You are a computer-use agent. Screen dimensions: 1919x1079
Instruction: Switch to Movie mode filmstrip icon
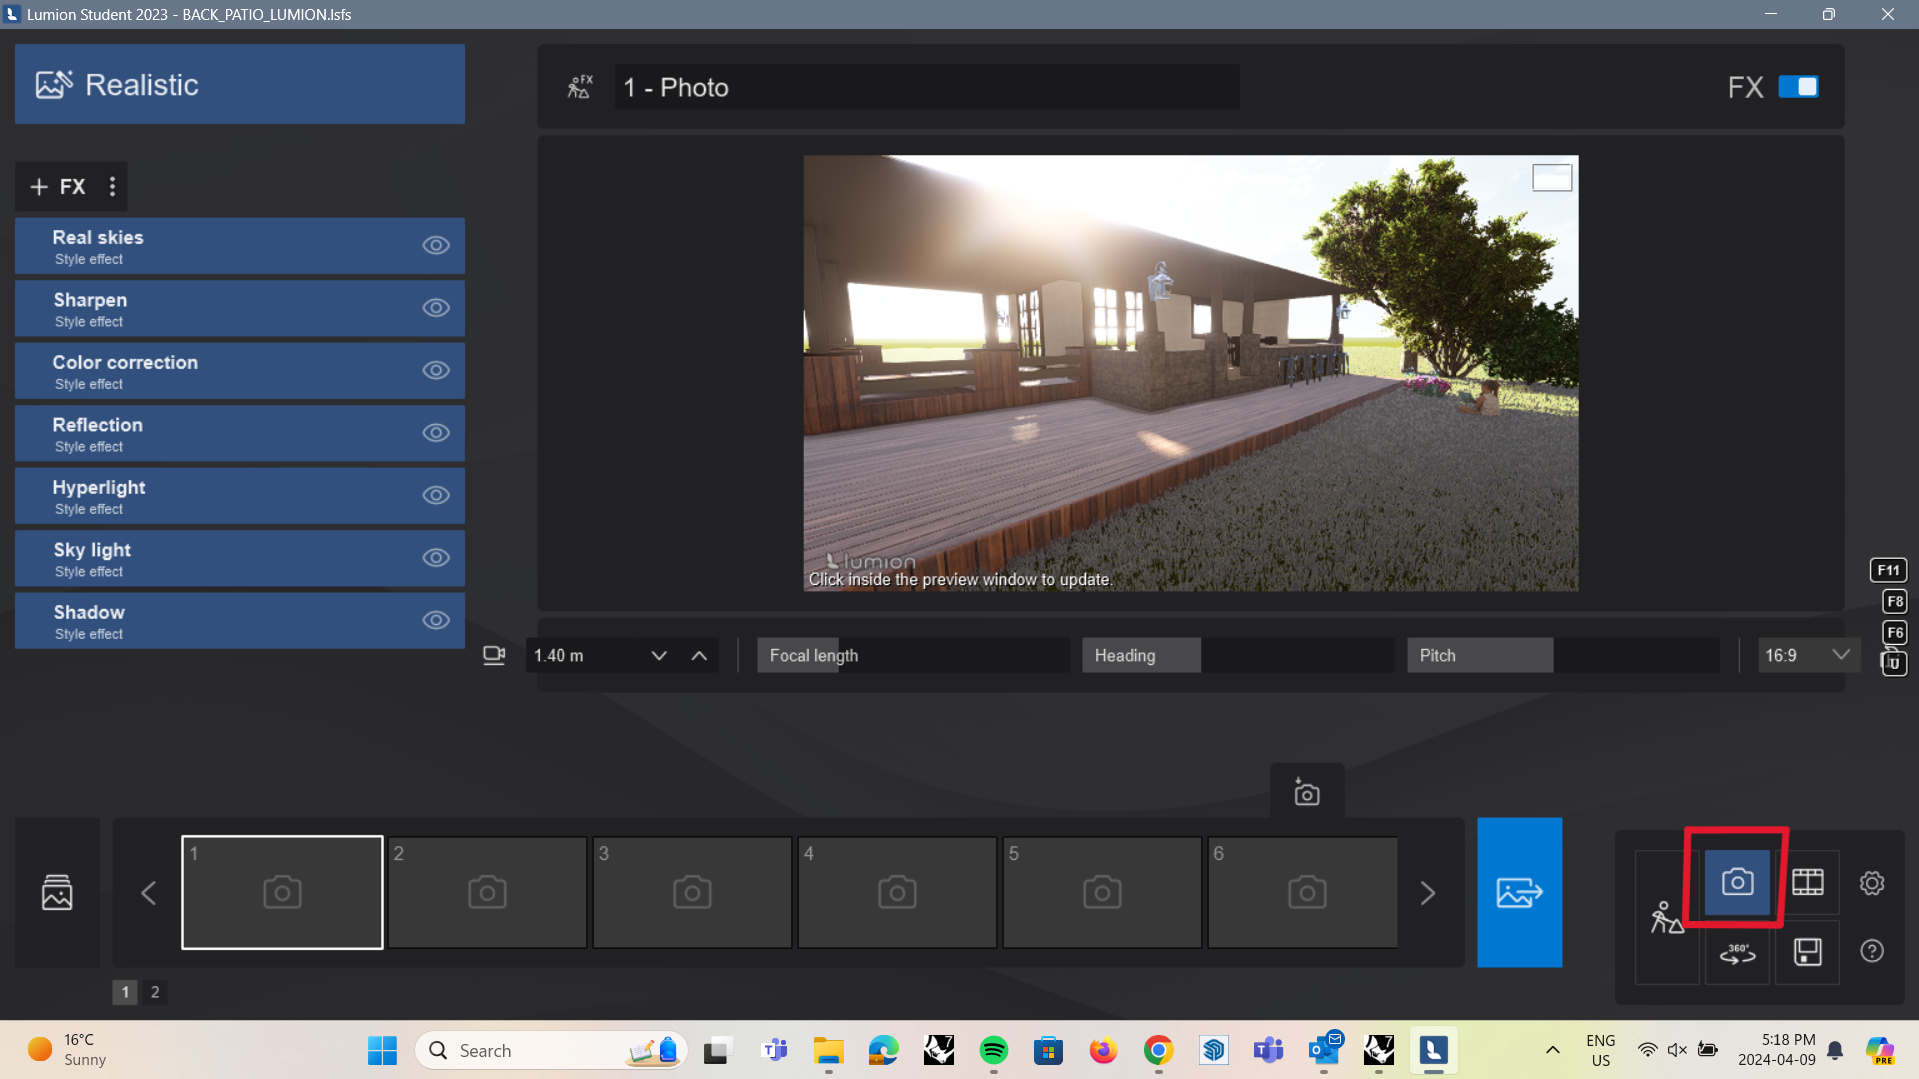[x=1808, y=881]
